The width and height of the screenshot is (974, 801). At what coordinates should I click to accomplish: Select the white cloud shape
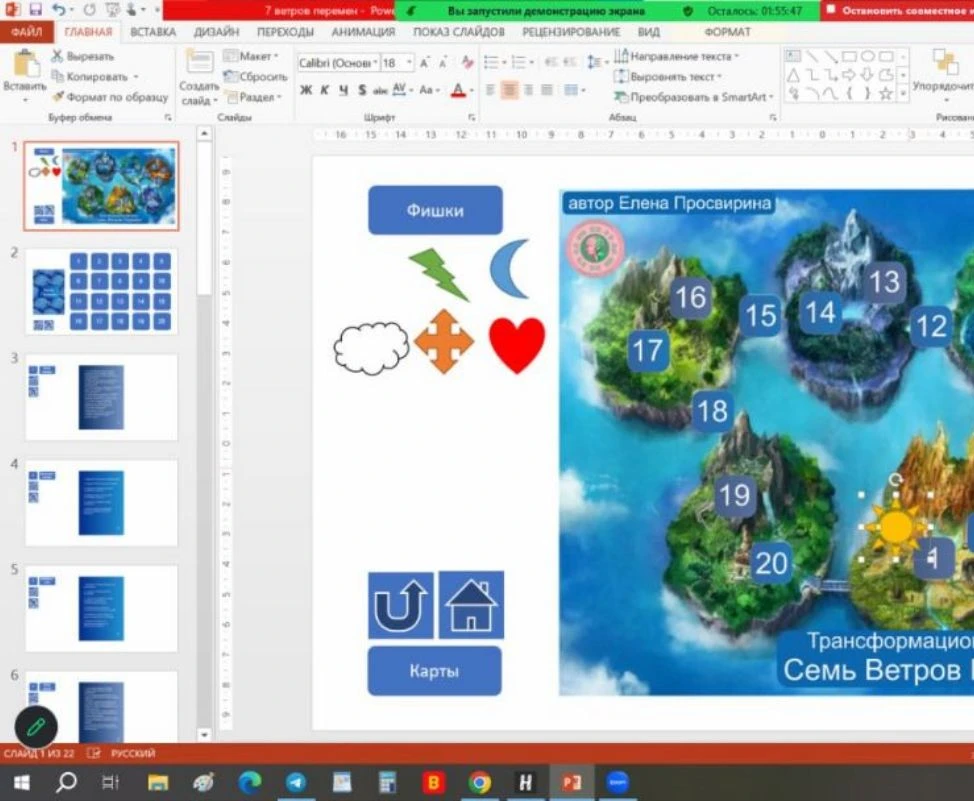[371, 348]
